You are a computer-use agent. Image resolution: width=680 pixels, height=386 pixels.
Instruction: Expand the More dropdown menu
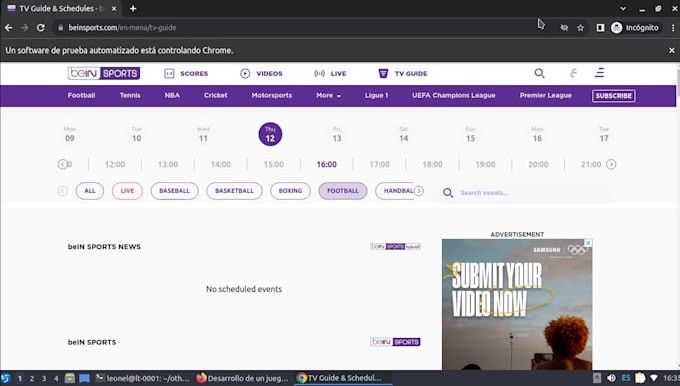pos(328,95)
